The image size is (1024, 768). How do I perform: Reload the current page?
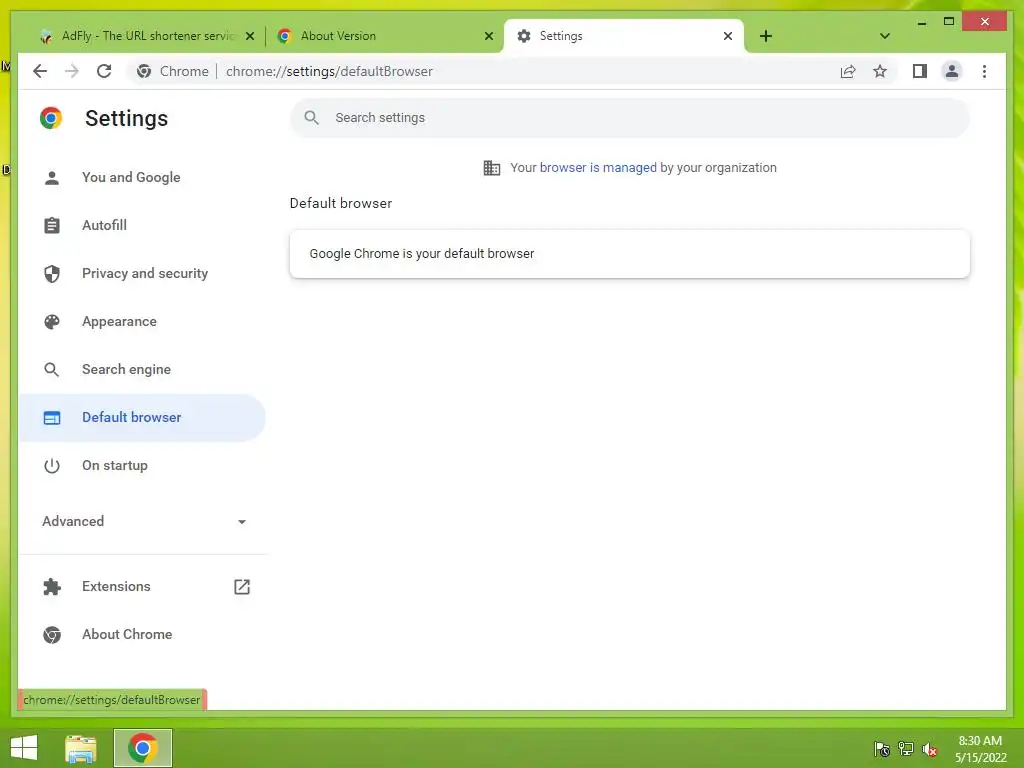click(104, 71)
